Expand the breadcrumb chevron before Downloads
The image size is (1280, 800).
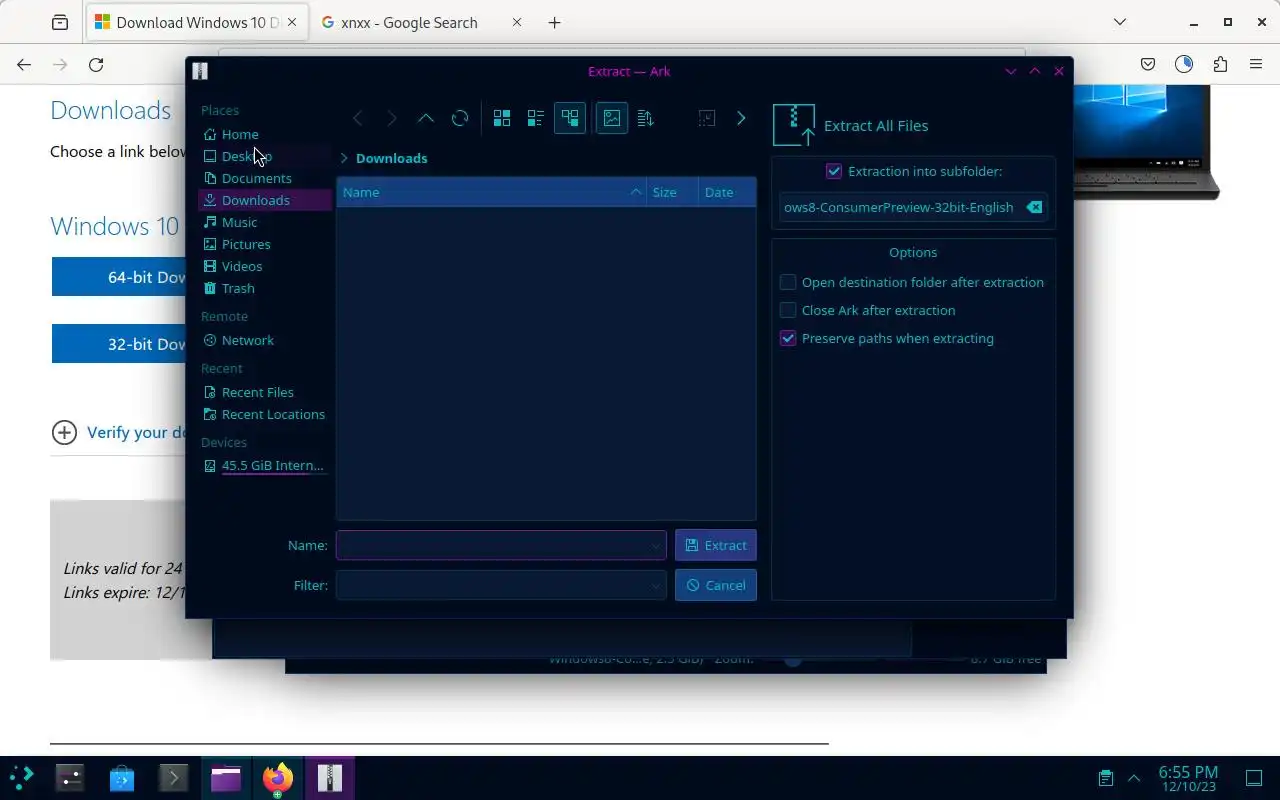pyautogui.click(x=344, y=158)
